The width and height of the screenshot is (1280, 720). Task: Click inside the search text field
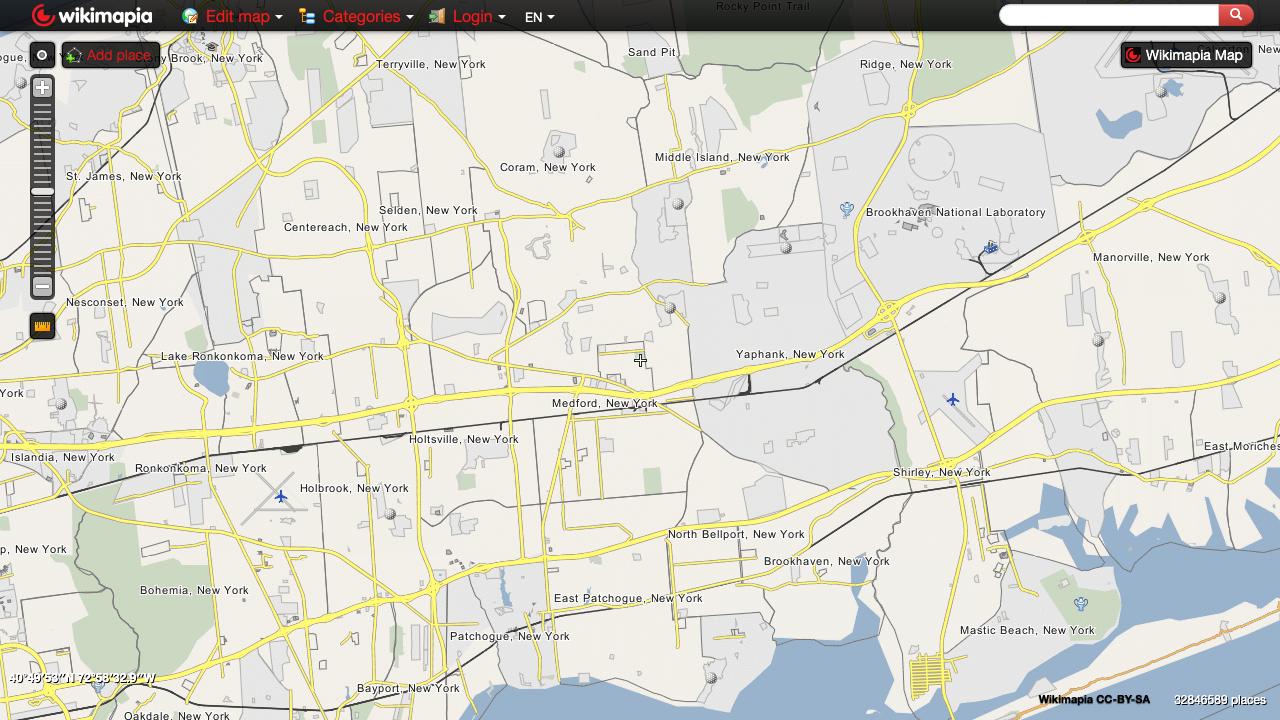(x=1108, y=15)
